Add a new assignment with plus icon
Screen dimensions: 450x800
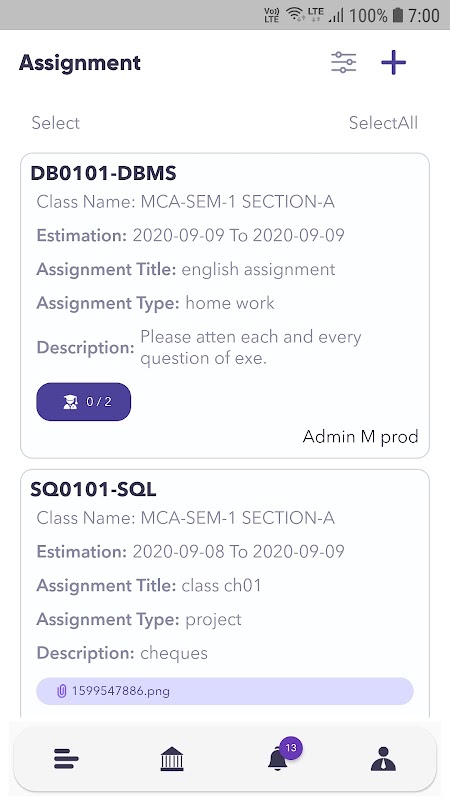point(393,62)
